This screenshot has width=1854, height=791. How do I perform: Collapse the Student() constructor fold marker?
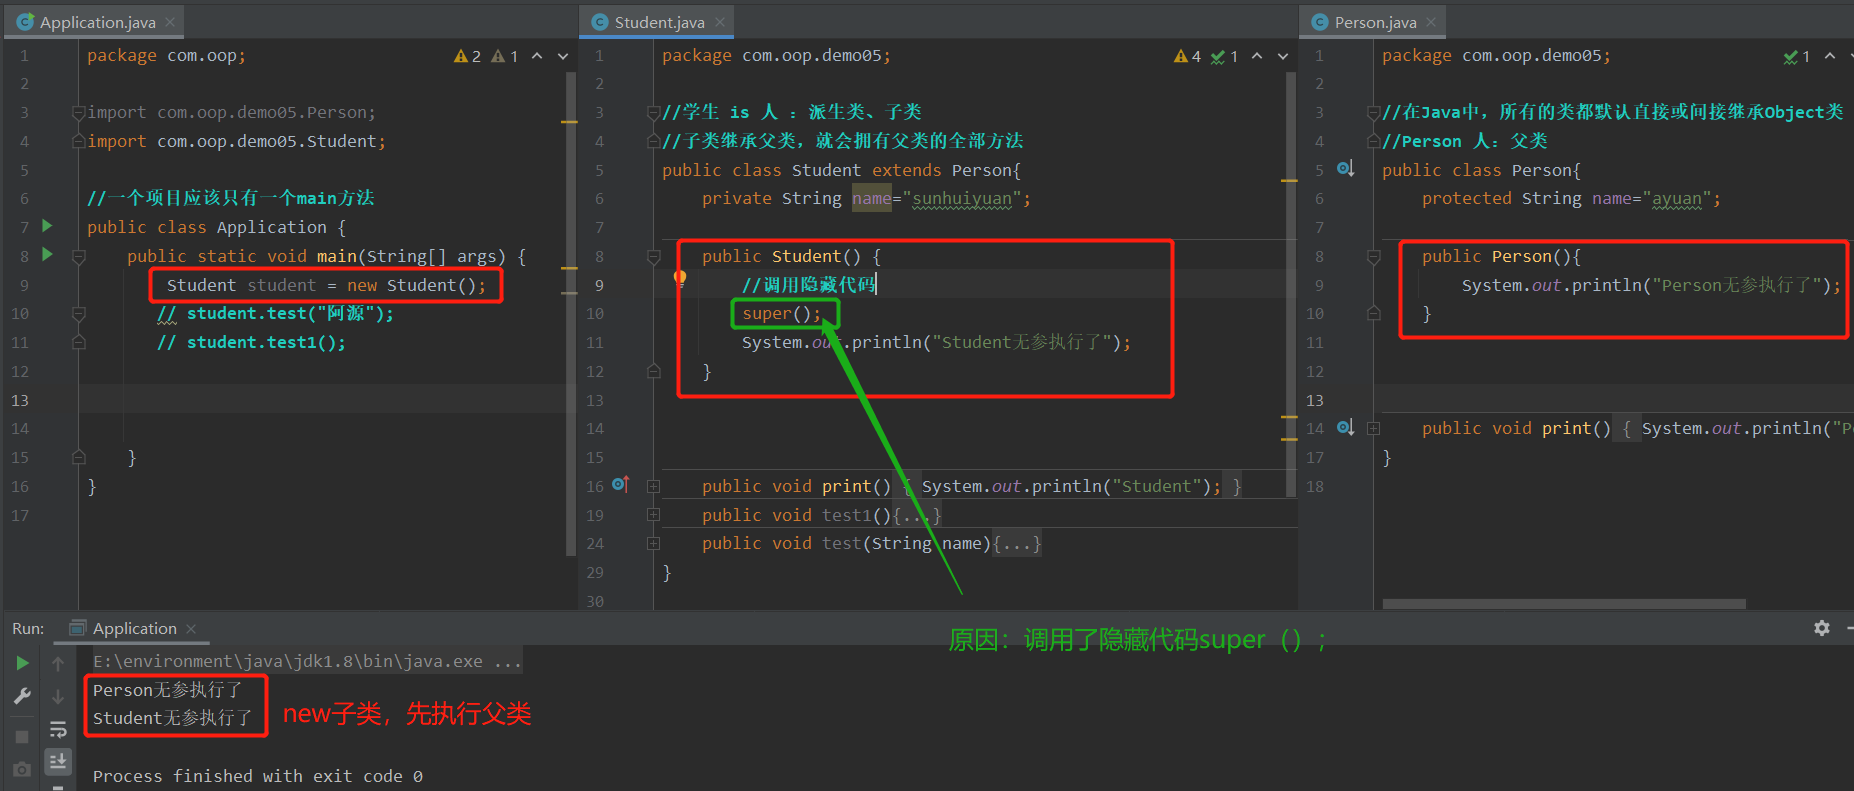pyautogui.click(x=653, y=257)
